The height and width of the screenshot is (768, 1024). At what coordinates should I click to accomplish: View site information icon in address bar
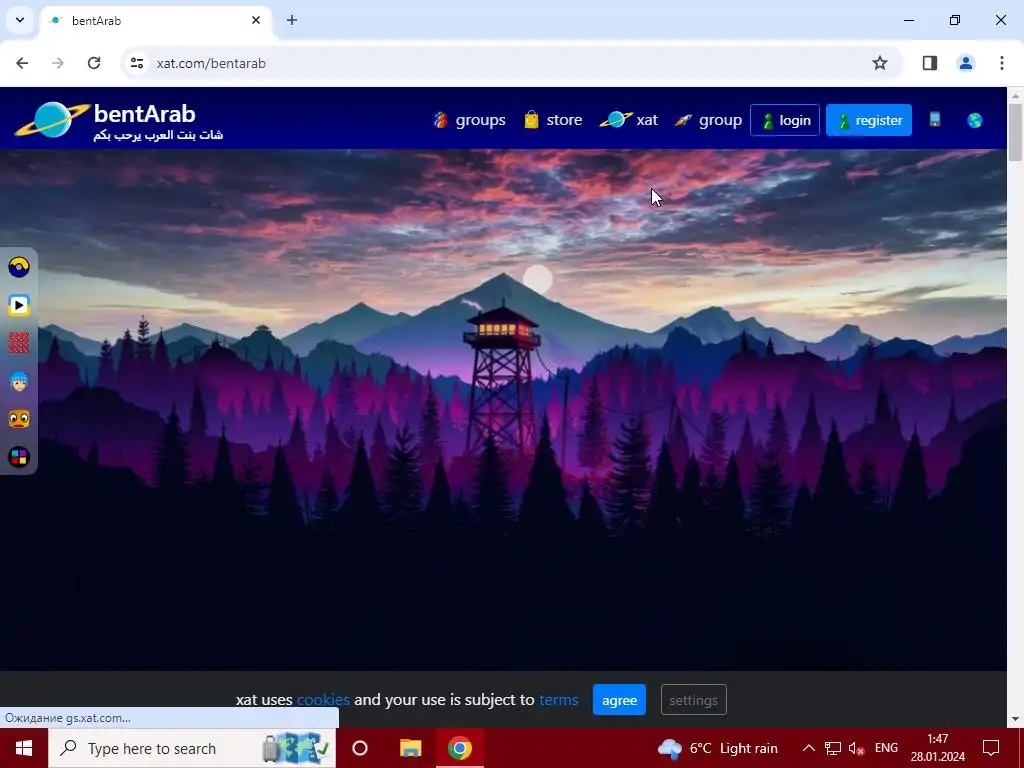pos(136,63)
